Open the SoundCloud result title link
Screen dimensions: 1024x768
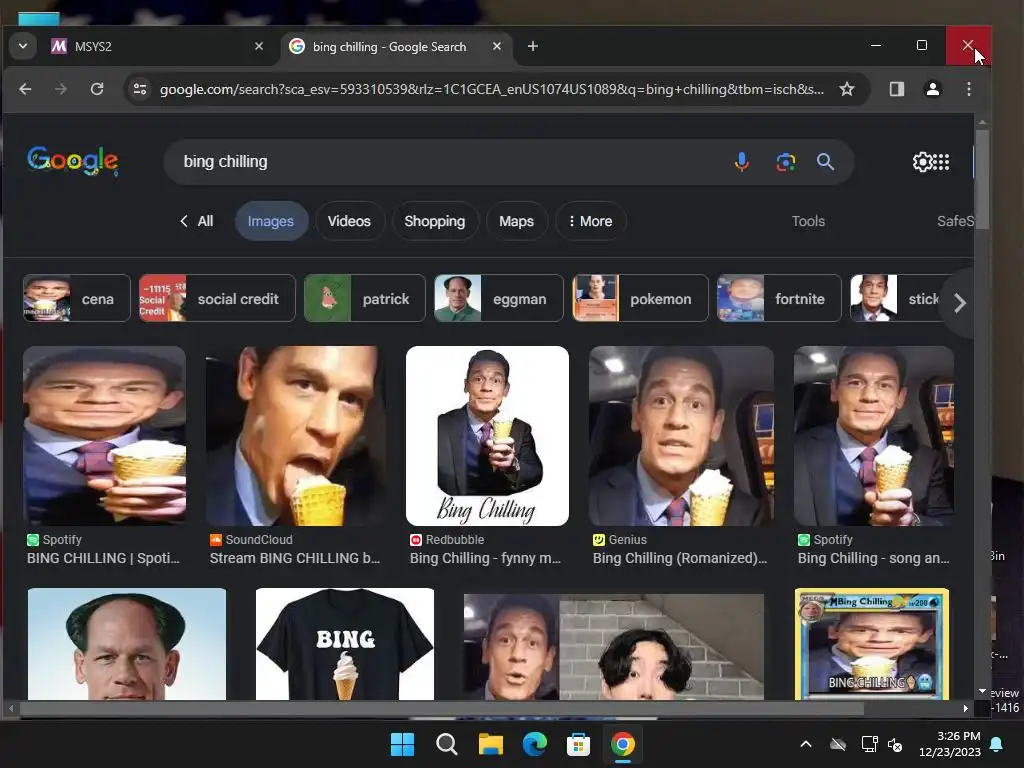[x=295, y=558]
